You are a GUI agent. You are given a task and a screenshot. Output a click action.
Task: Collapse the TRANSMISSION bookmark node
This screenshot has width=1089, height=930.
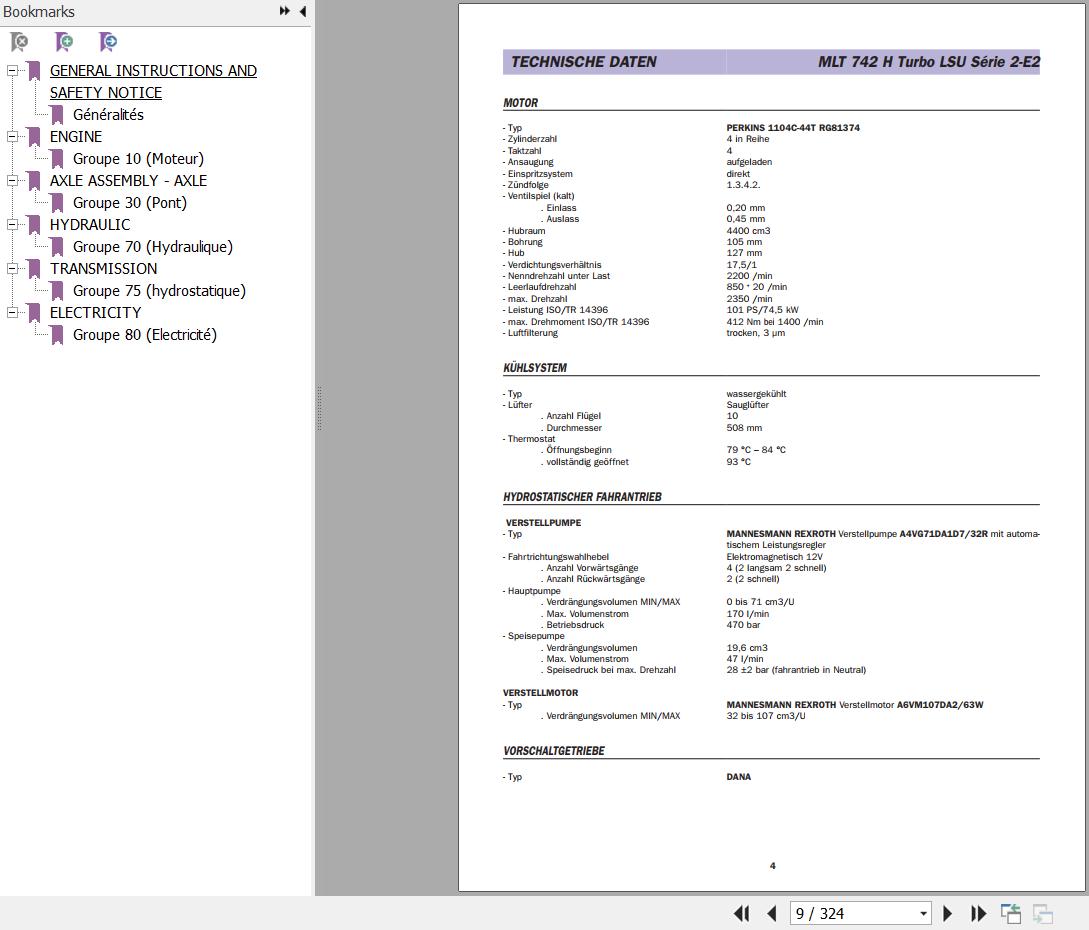pyautogui.click(x=12, y=269)
